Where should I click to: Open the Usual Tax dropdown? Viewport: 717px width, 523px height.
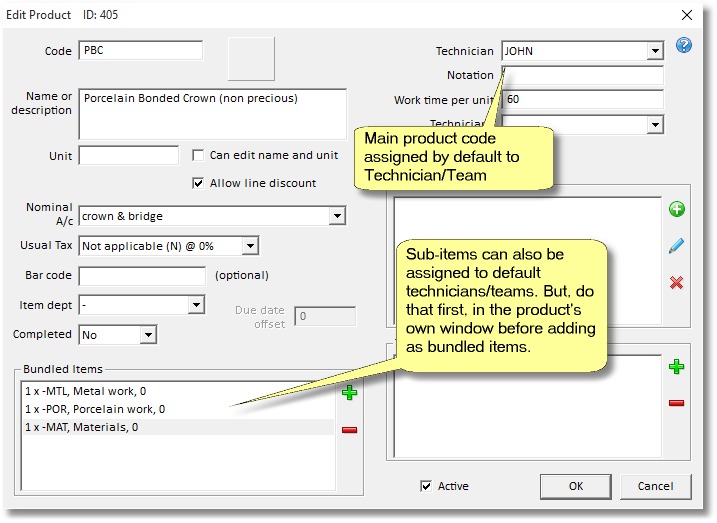click(x=249, y=246)
